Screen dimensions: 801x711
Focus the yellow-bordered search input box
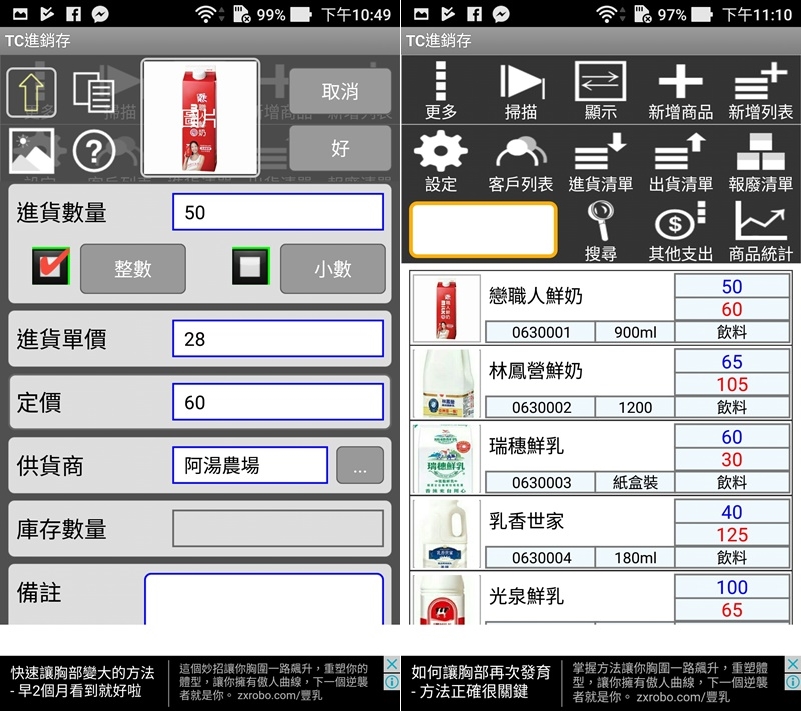[x=483, y=229]
